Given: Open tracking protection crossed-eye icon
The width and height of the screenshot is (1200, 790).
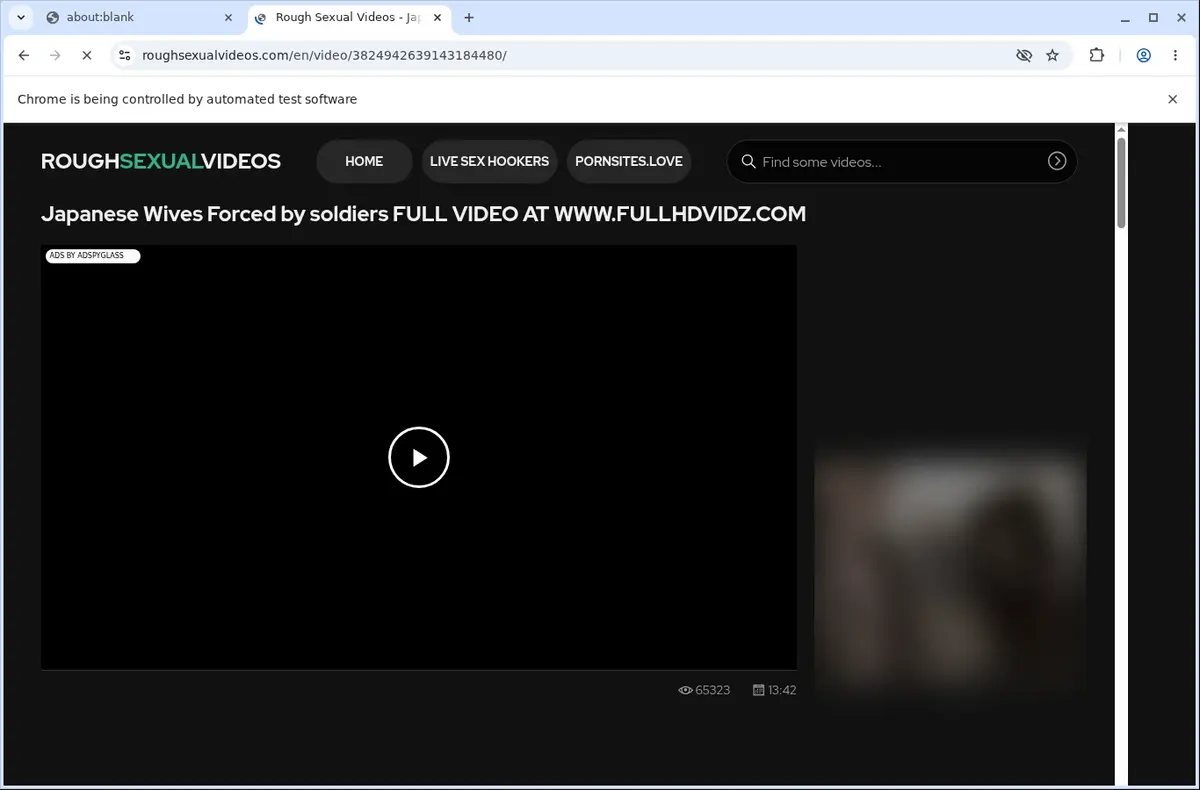Looking at the screenshot, I should 1024,56.
